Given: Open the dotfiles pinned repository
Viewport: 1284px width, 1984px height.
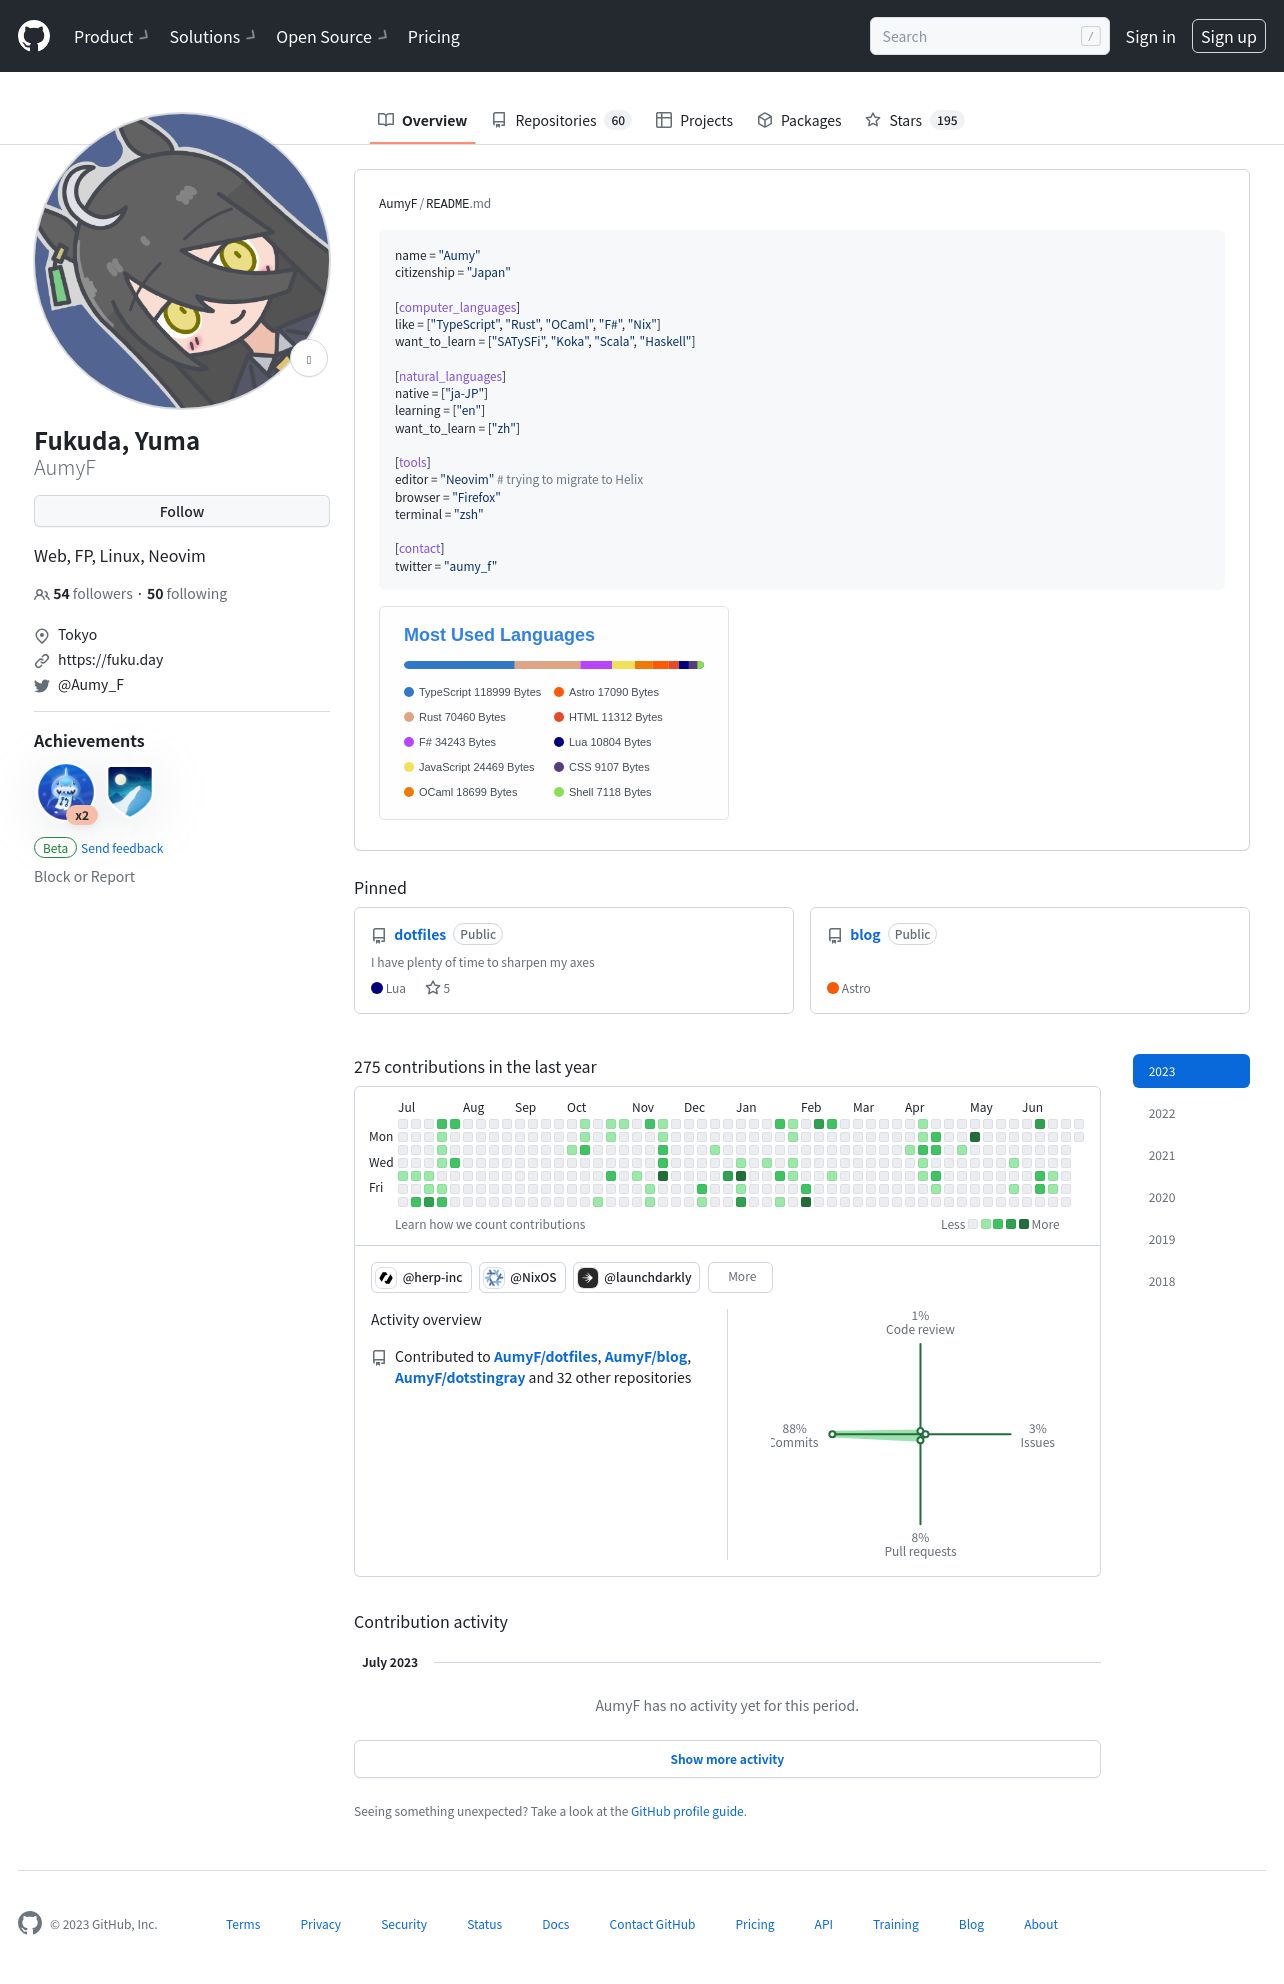Looking at the screenshot, I should (x=420, y=934).
